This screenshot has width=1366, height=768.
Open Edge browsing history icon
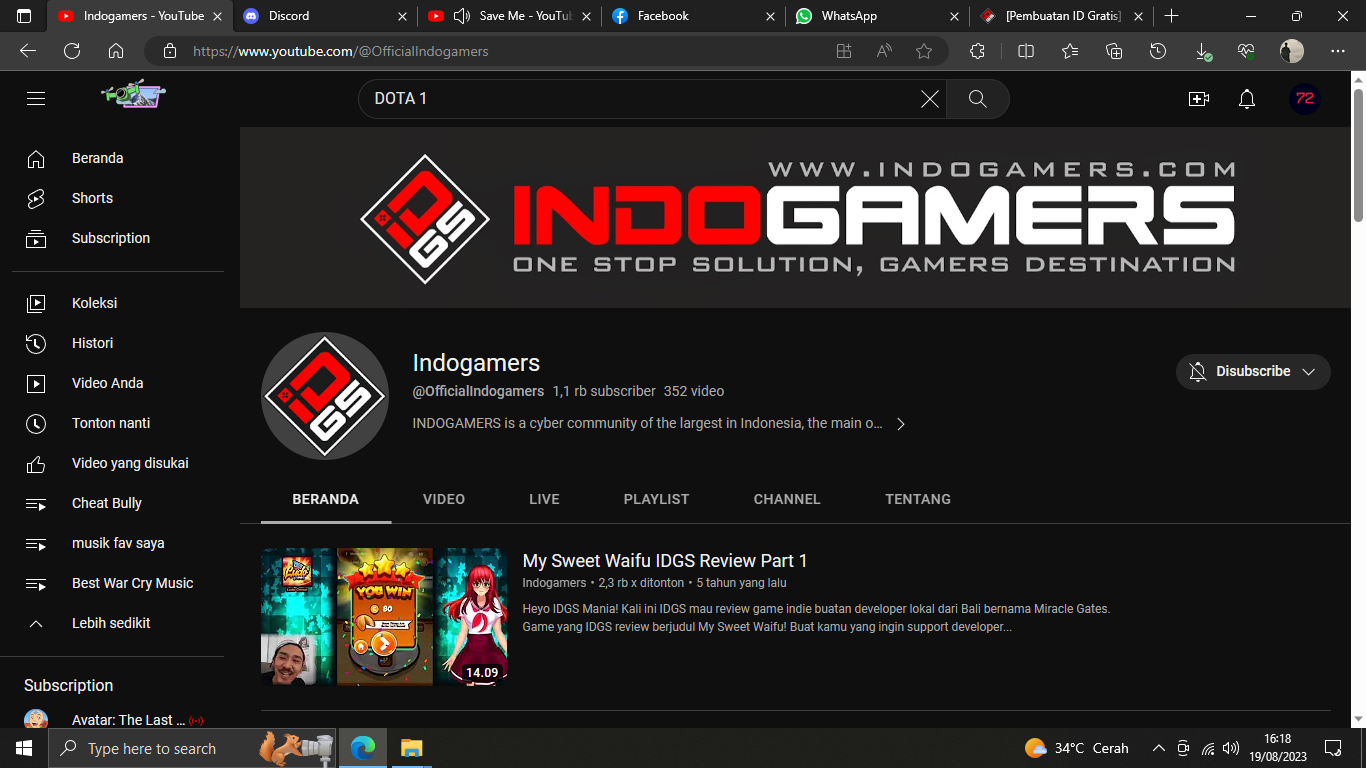tap(1158, 51)
